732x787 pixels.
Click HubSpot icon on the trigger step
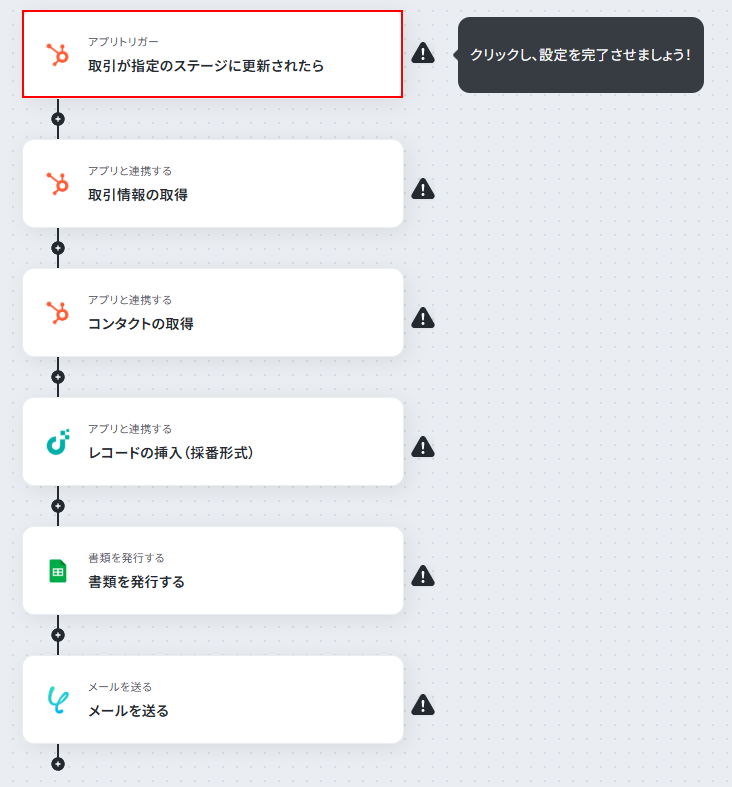[58, 54]
